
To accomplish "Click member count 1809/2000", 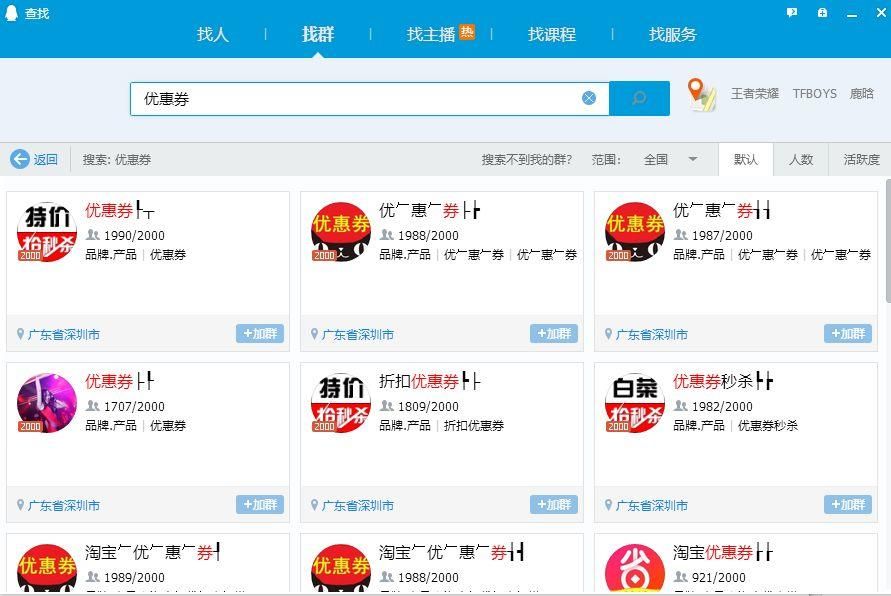I will point(428,406).
